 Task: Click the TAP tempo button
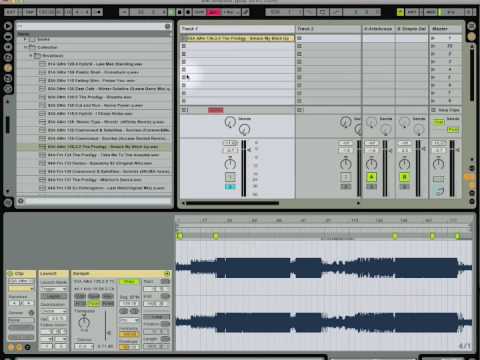[x=29, y=12]
